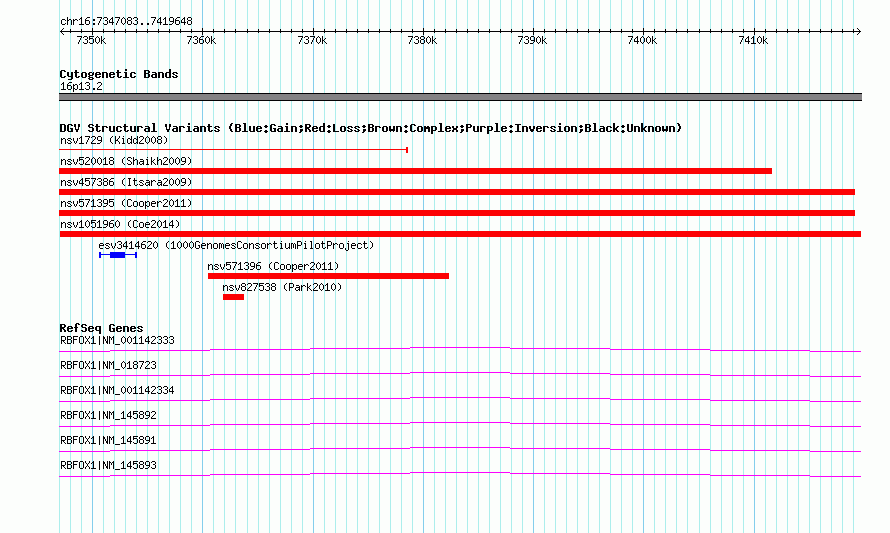Select the nsv571396 red loss bar

tap(329, 276)
